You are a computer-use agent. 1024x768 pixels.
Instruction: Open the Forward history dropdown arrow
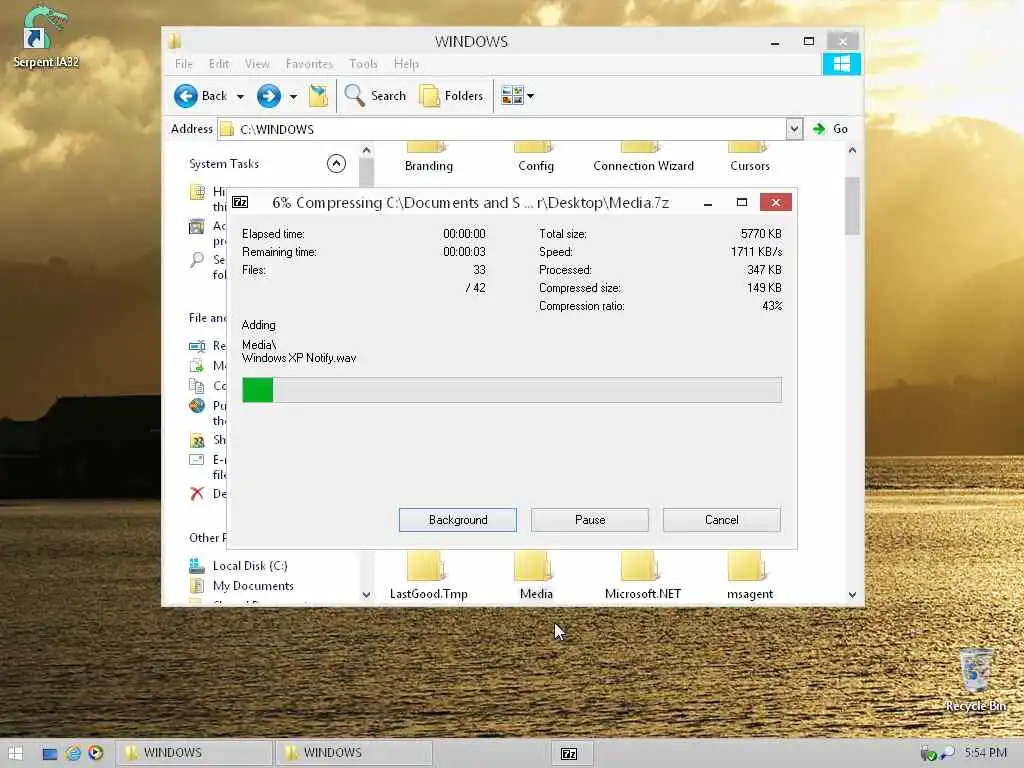pos(293,97)
